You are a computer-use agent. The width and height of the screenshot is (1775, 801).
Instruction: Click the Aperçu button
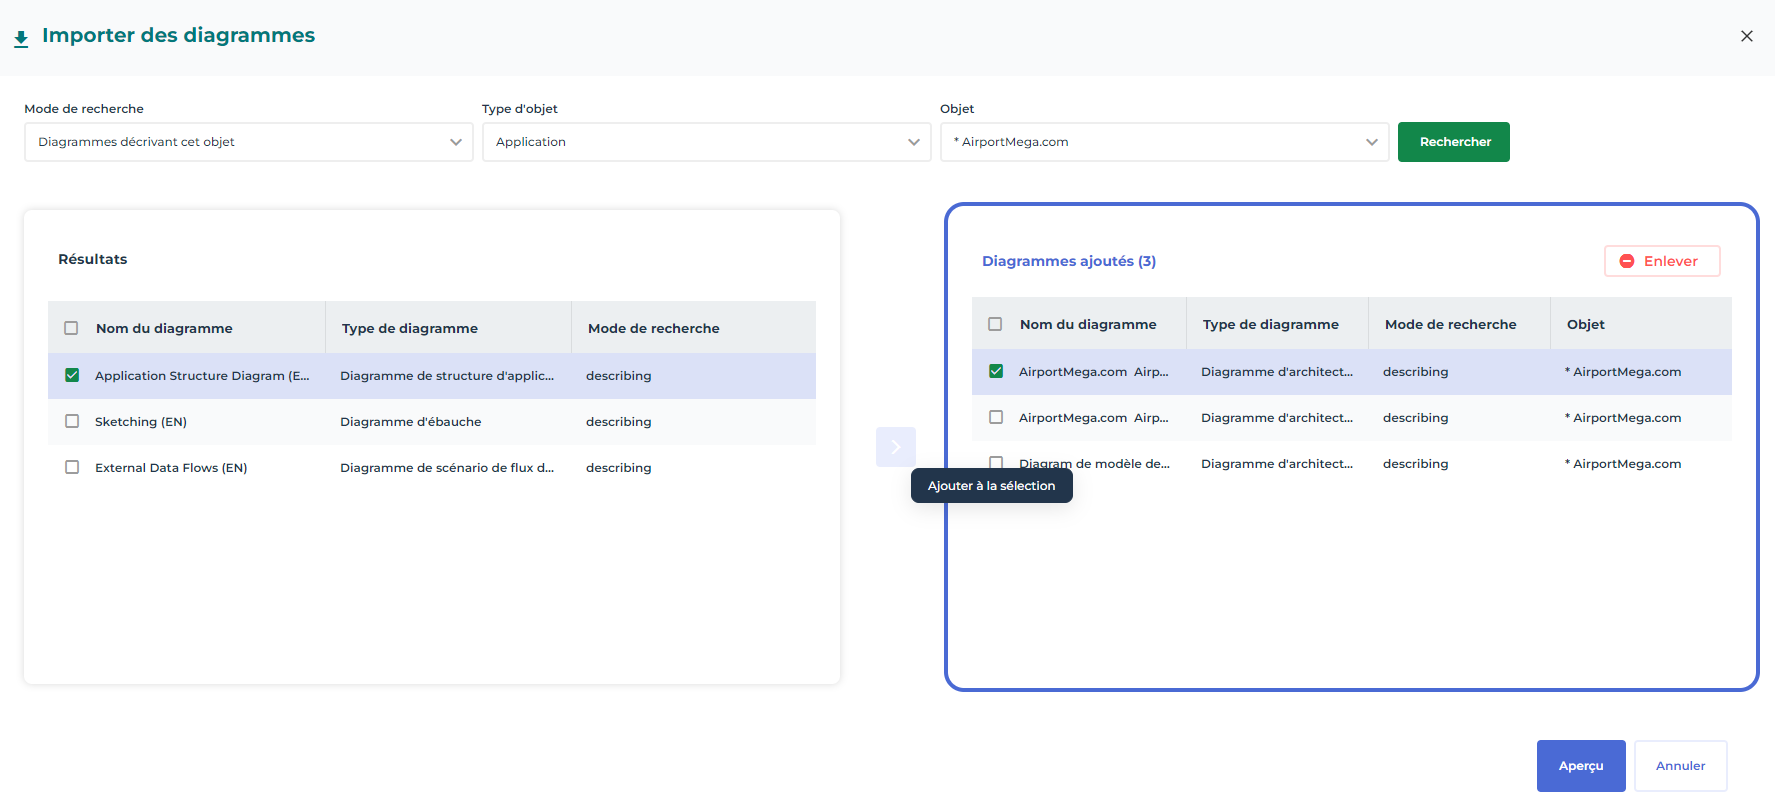tap(1580, 766)
